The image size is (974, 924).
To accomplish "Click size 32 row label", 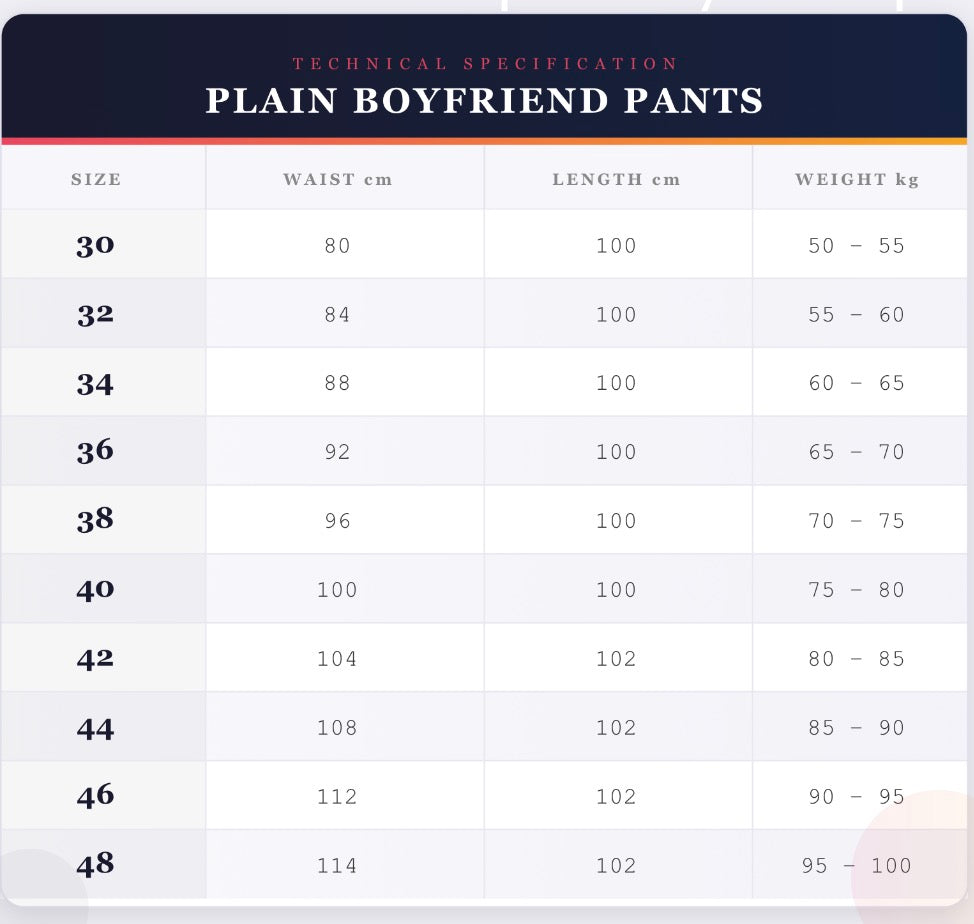I will [x=95, y=314].
